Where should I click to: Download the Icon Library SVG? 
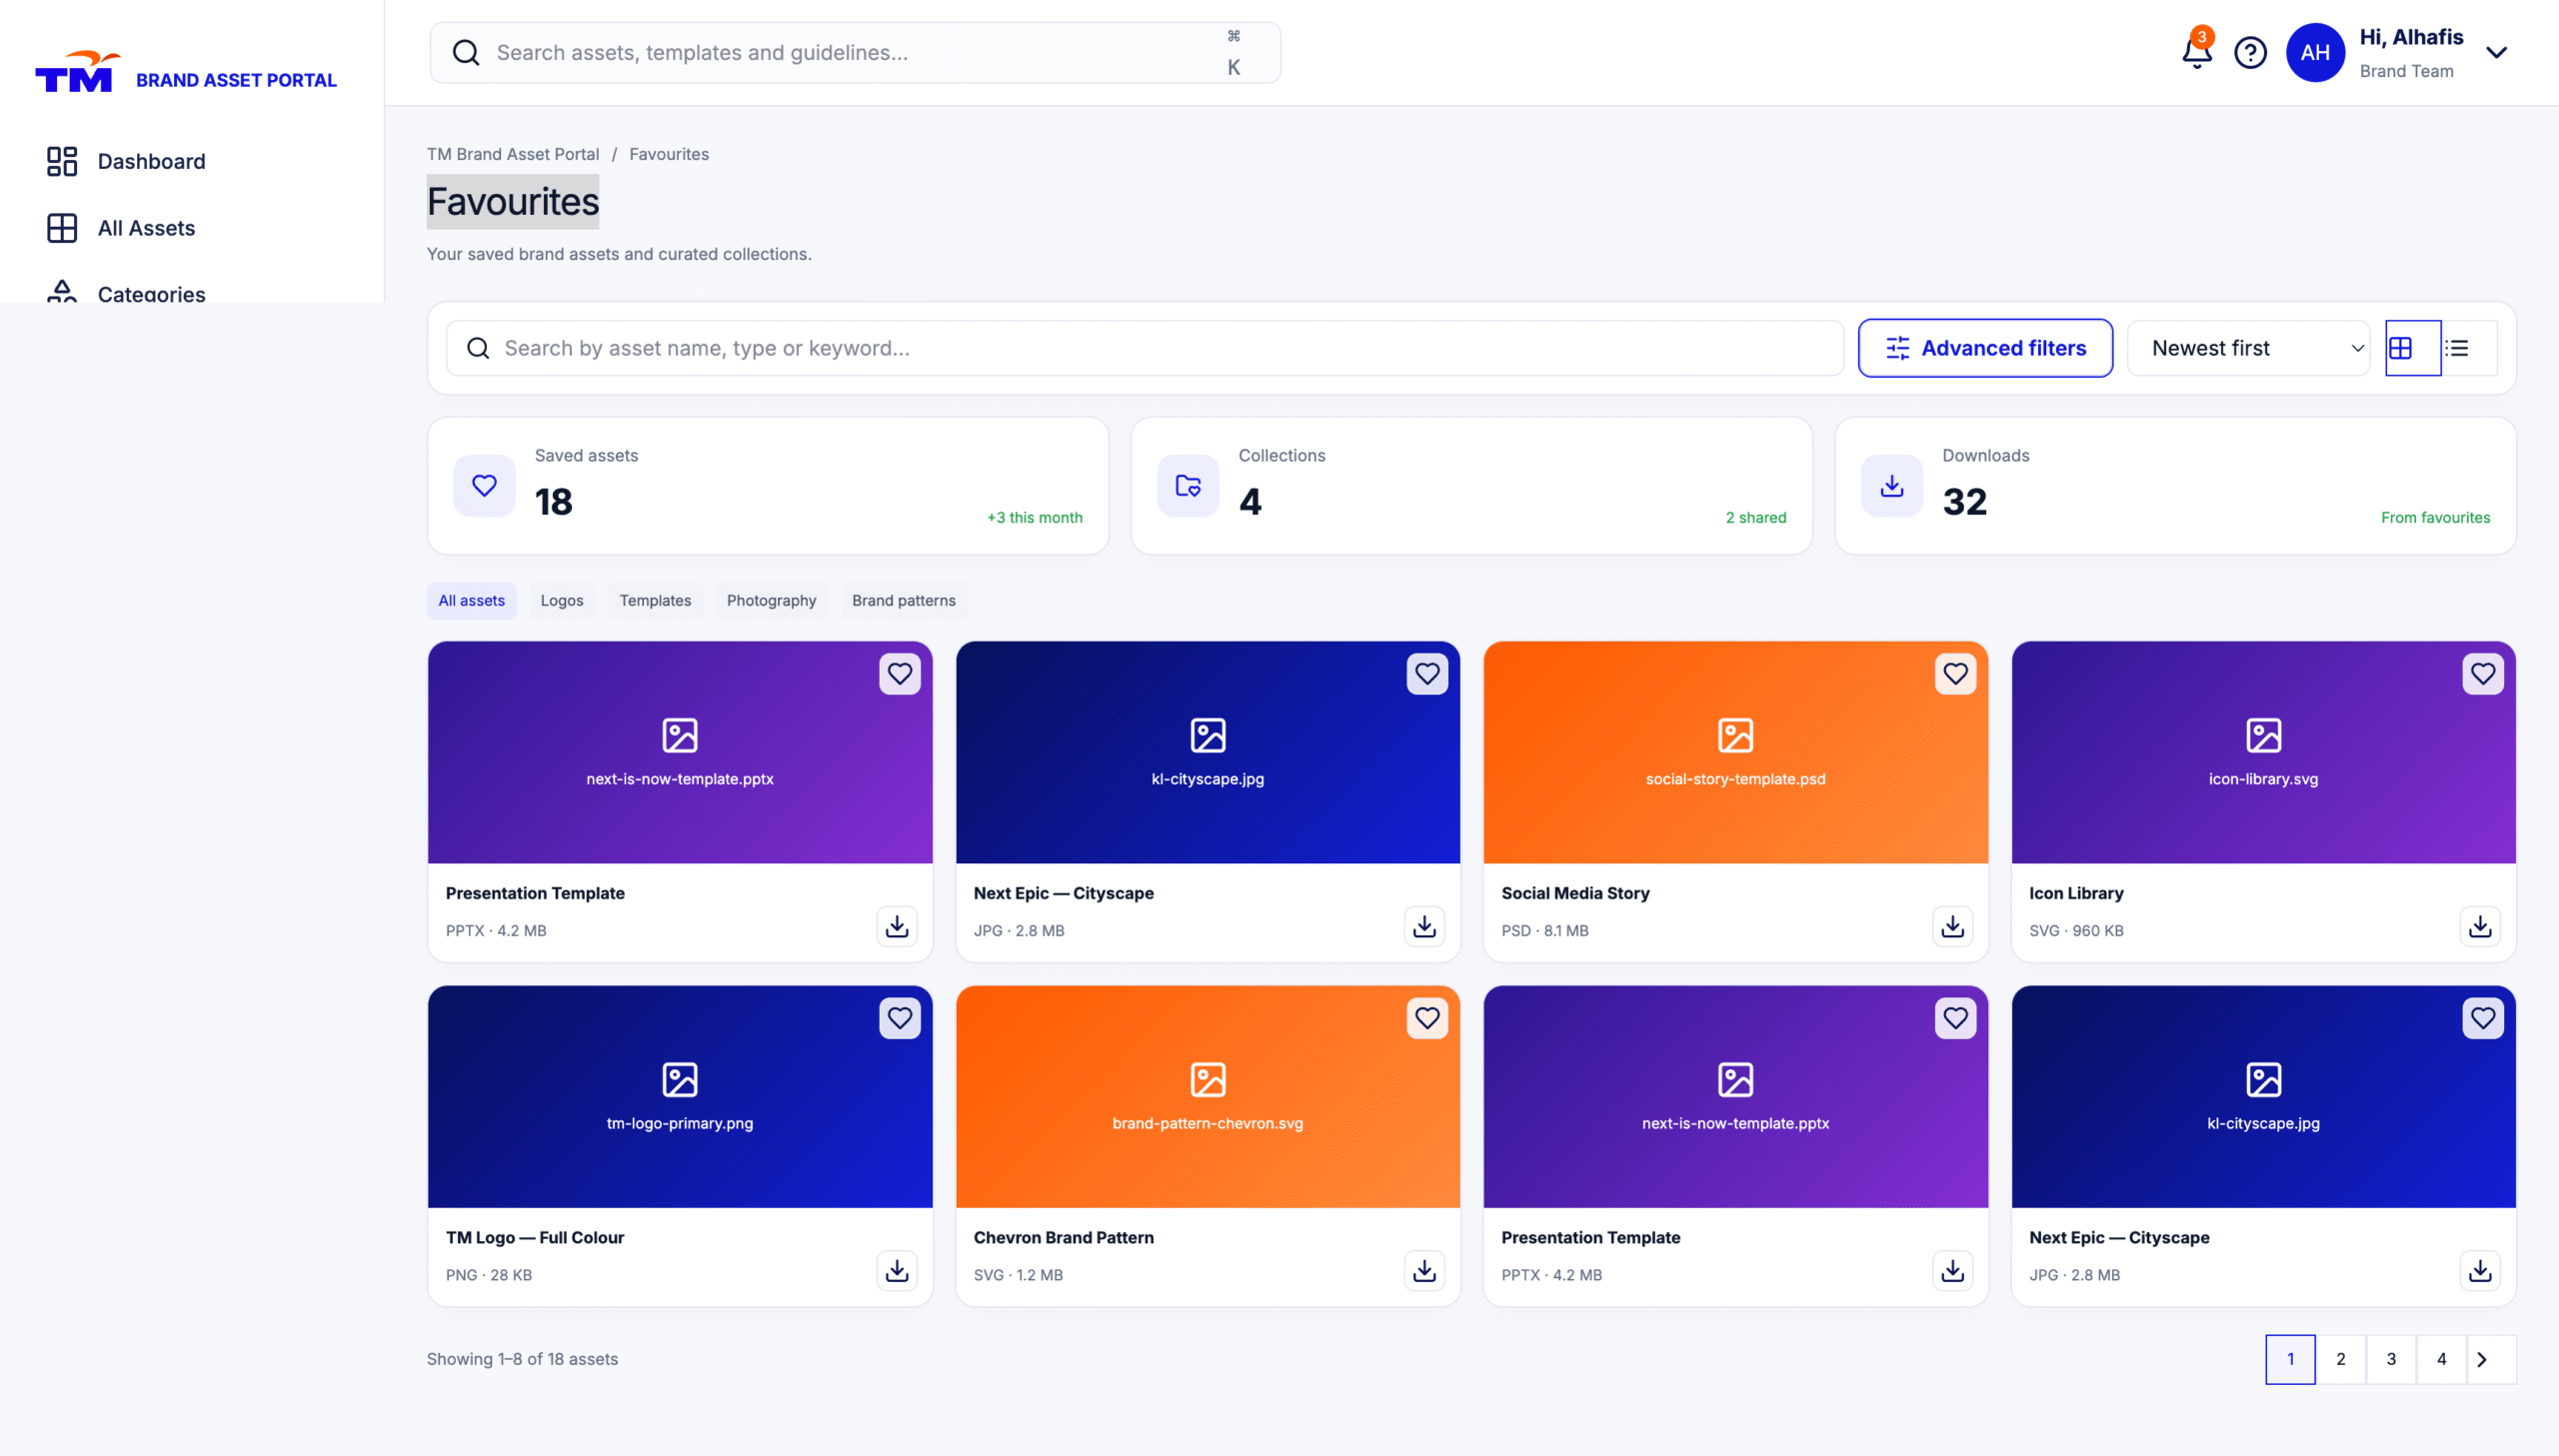coord(2480,926)
